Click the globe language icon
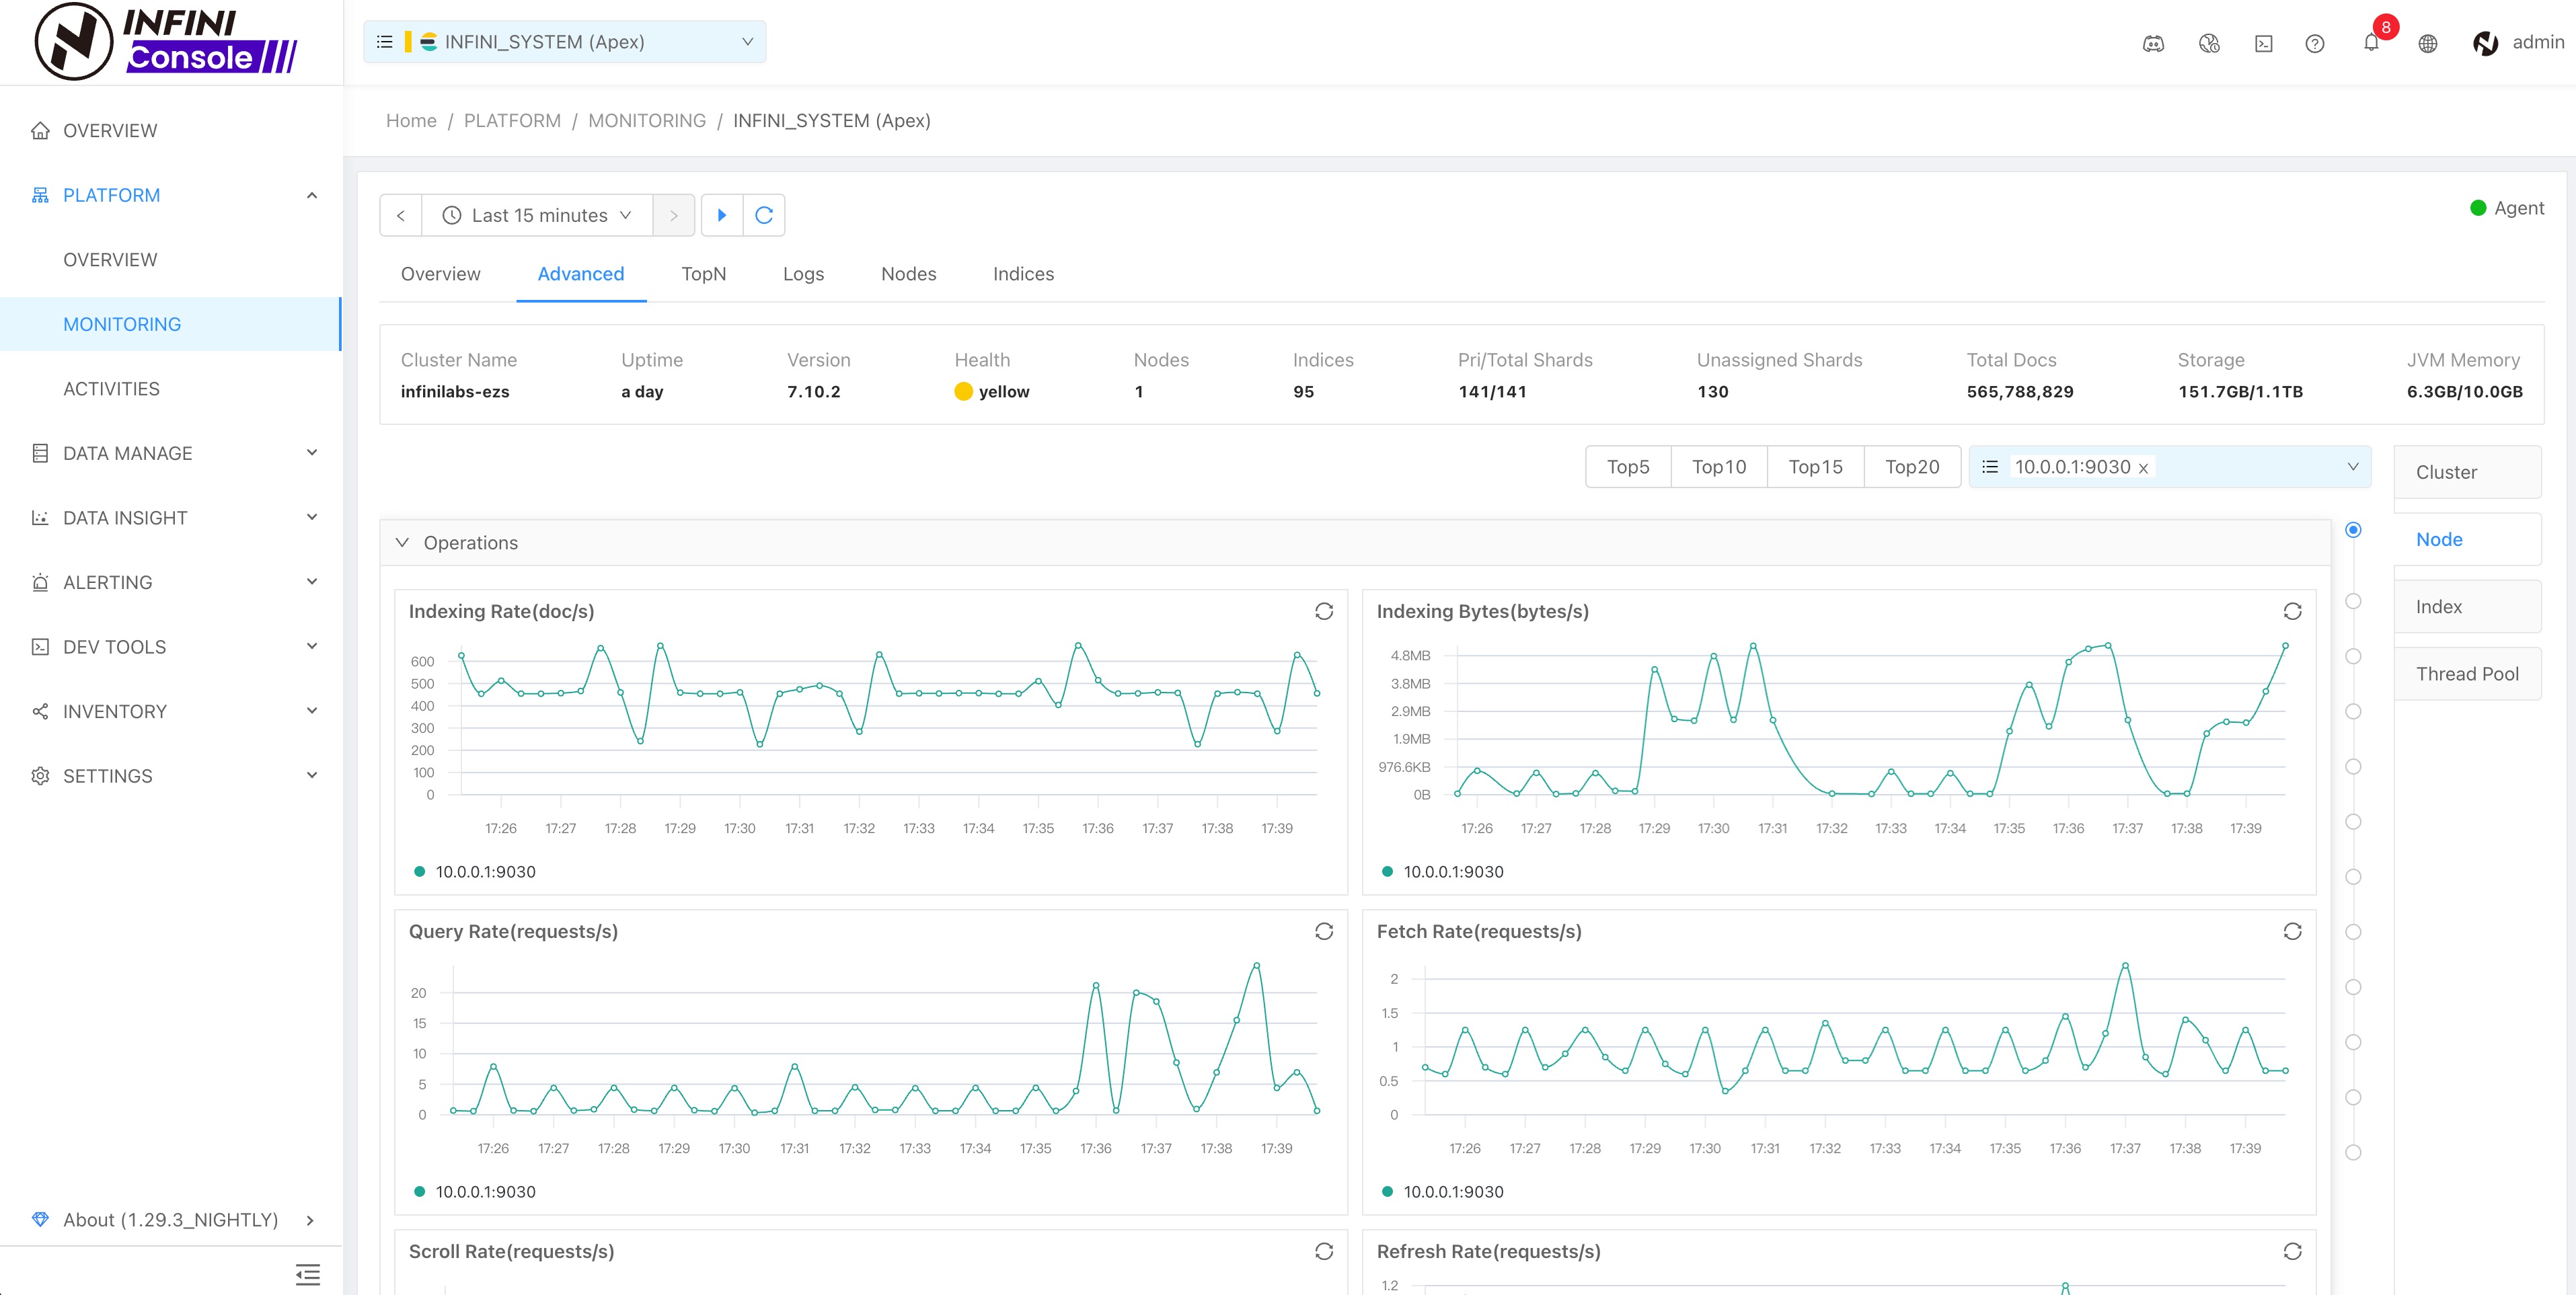2576x1295 pixels. (2427, 43)
